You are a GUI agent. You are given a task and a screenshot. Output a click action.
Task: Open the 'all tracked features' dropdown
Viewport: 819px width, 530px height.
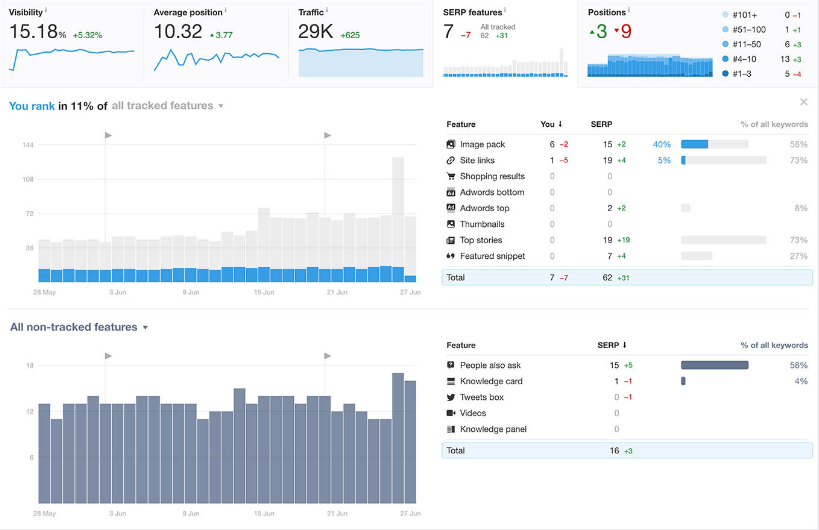pos(167,106)
